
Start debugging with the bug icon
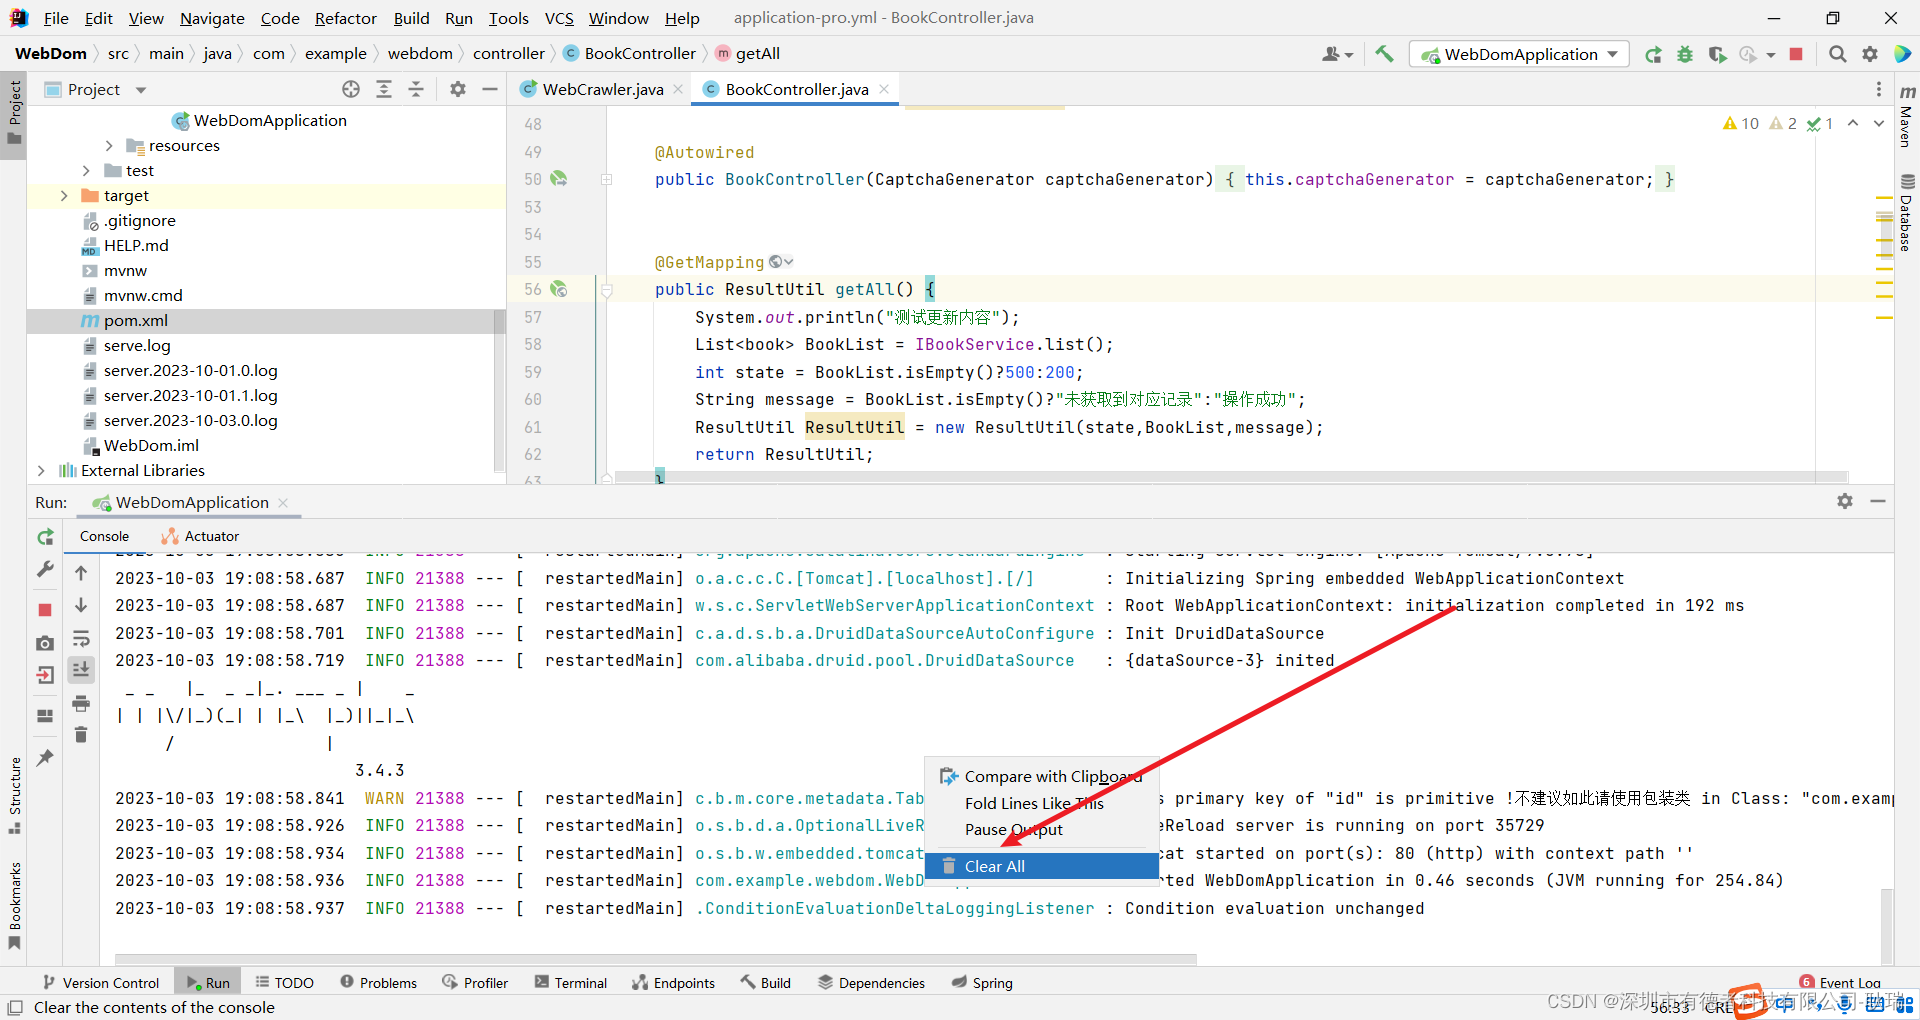pyautogui.click(x=1685, y=54)
